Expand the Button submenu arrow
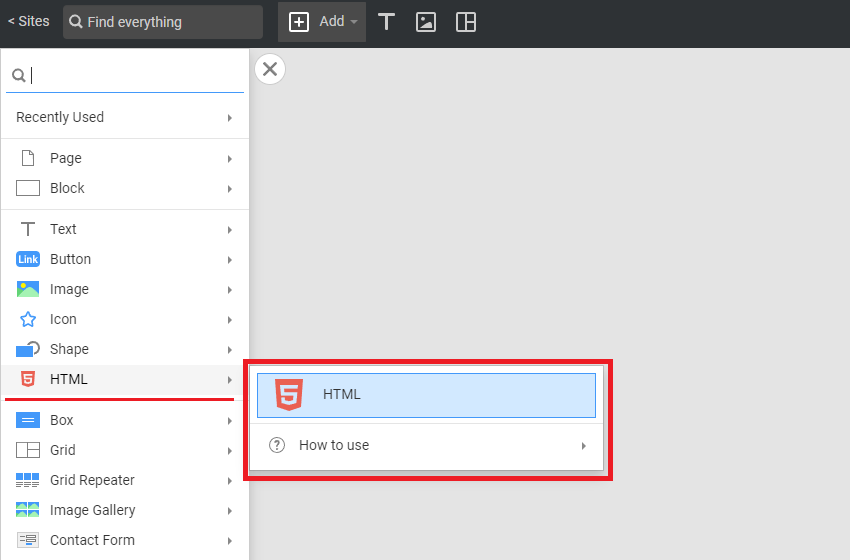This screenshot has height=560, width=850. [230, 260]
